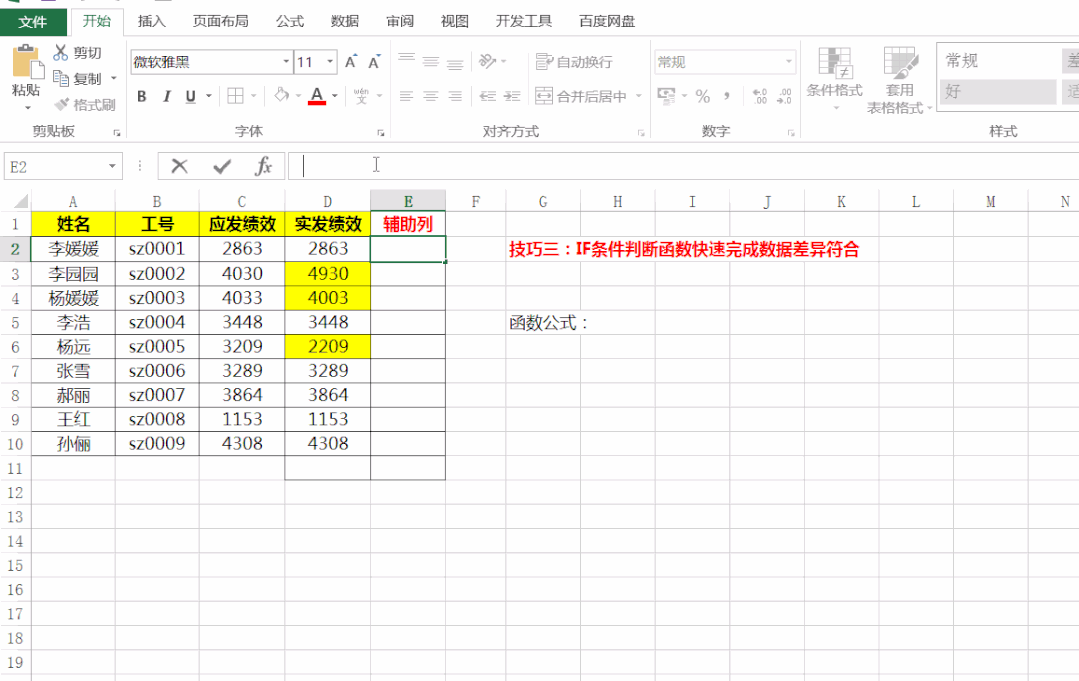
Task: Open 条件格式 conditional formatting
Action: [835, 79]
